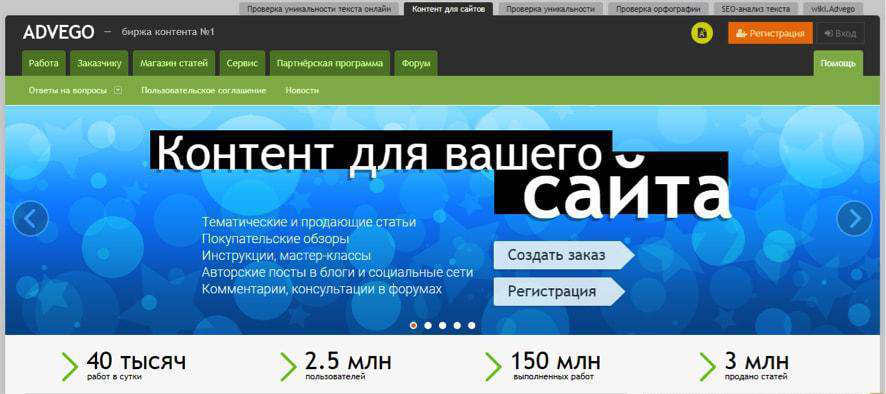Select the third carousel slide dot

tap(442, 326)
